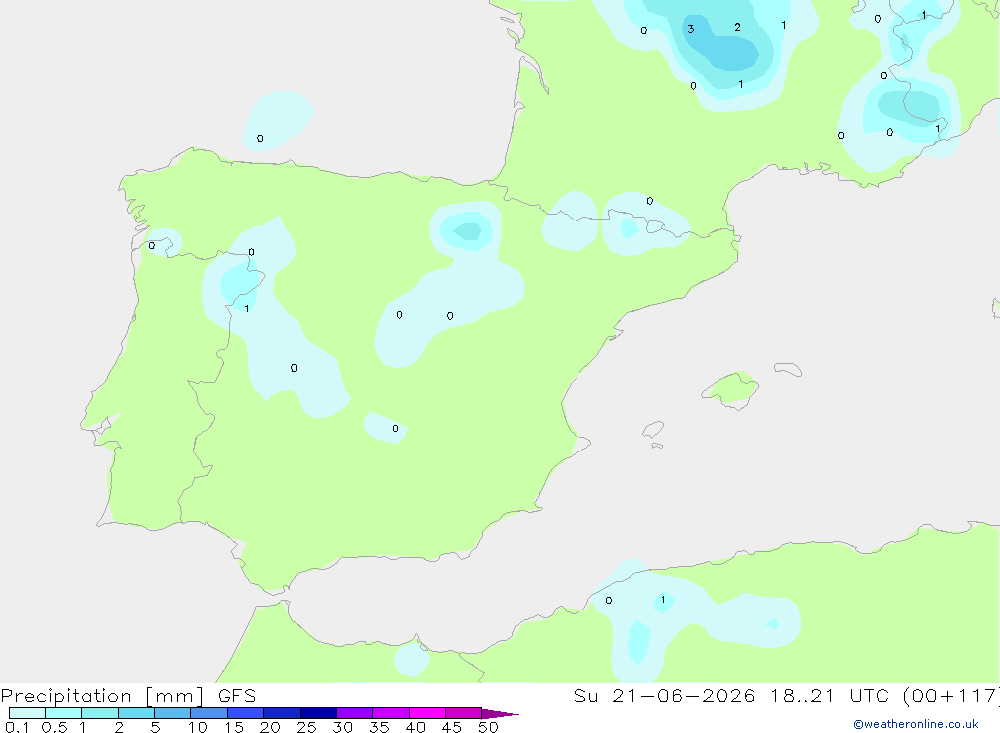Screen dimensions: 1000x733
Task: Click the above-50 mm legend arrow tip
Action: tap(499, 713)
